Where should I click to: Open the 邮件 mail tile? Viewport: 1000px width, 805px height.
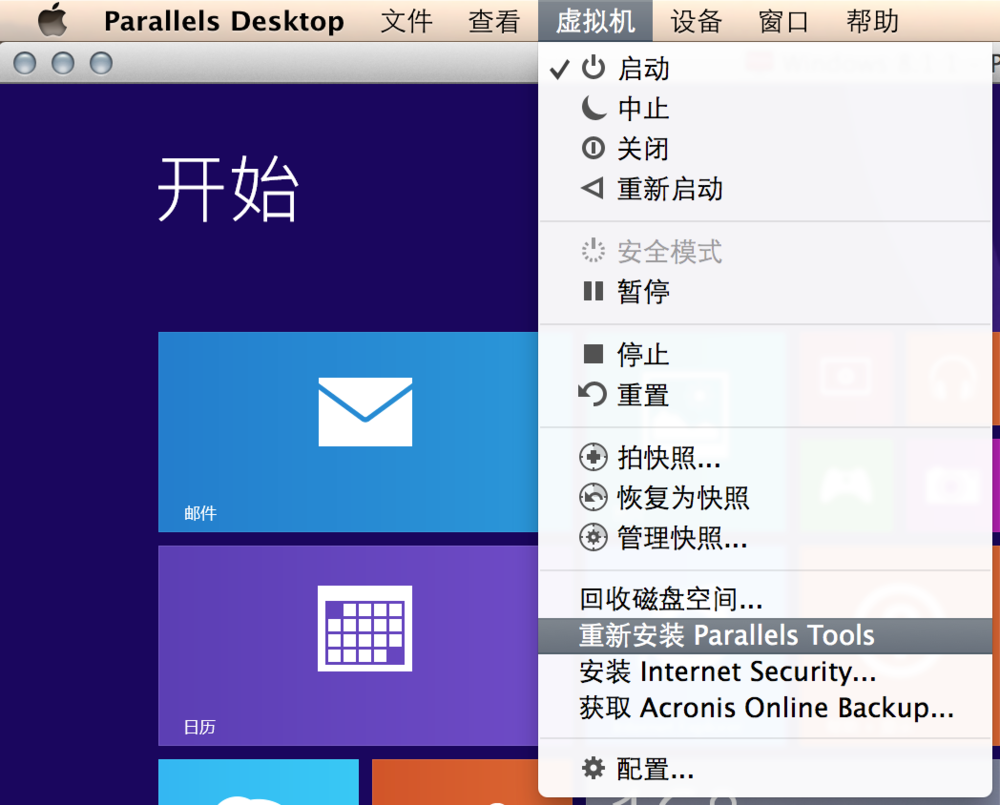(x=348, y=432)
